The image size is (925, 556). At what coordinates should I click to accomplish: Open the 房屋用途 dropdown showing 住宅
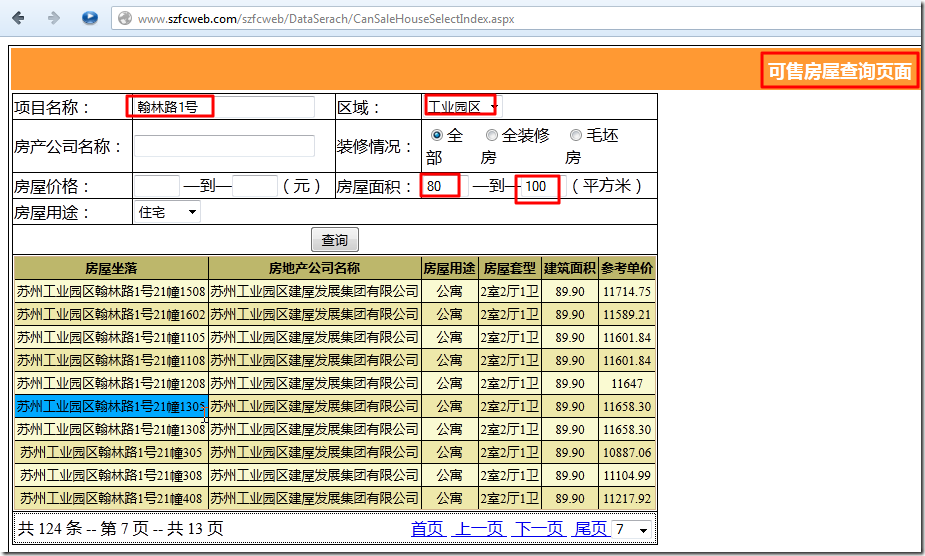[x=167, y=212]
